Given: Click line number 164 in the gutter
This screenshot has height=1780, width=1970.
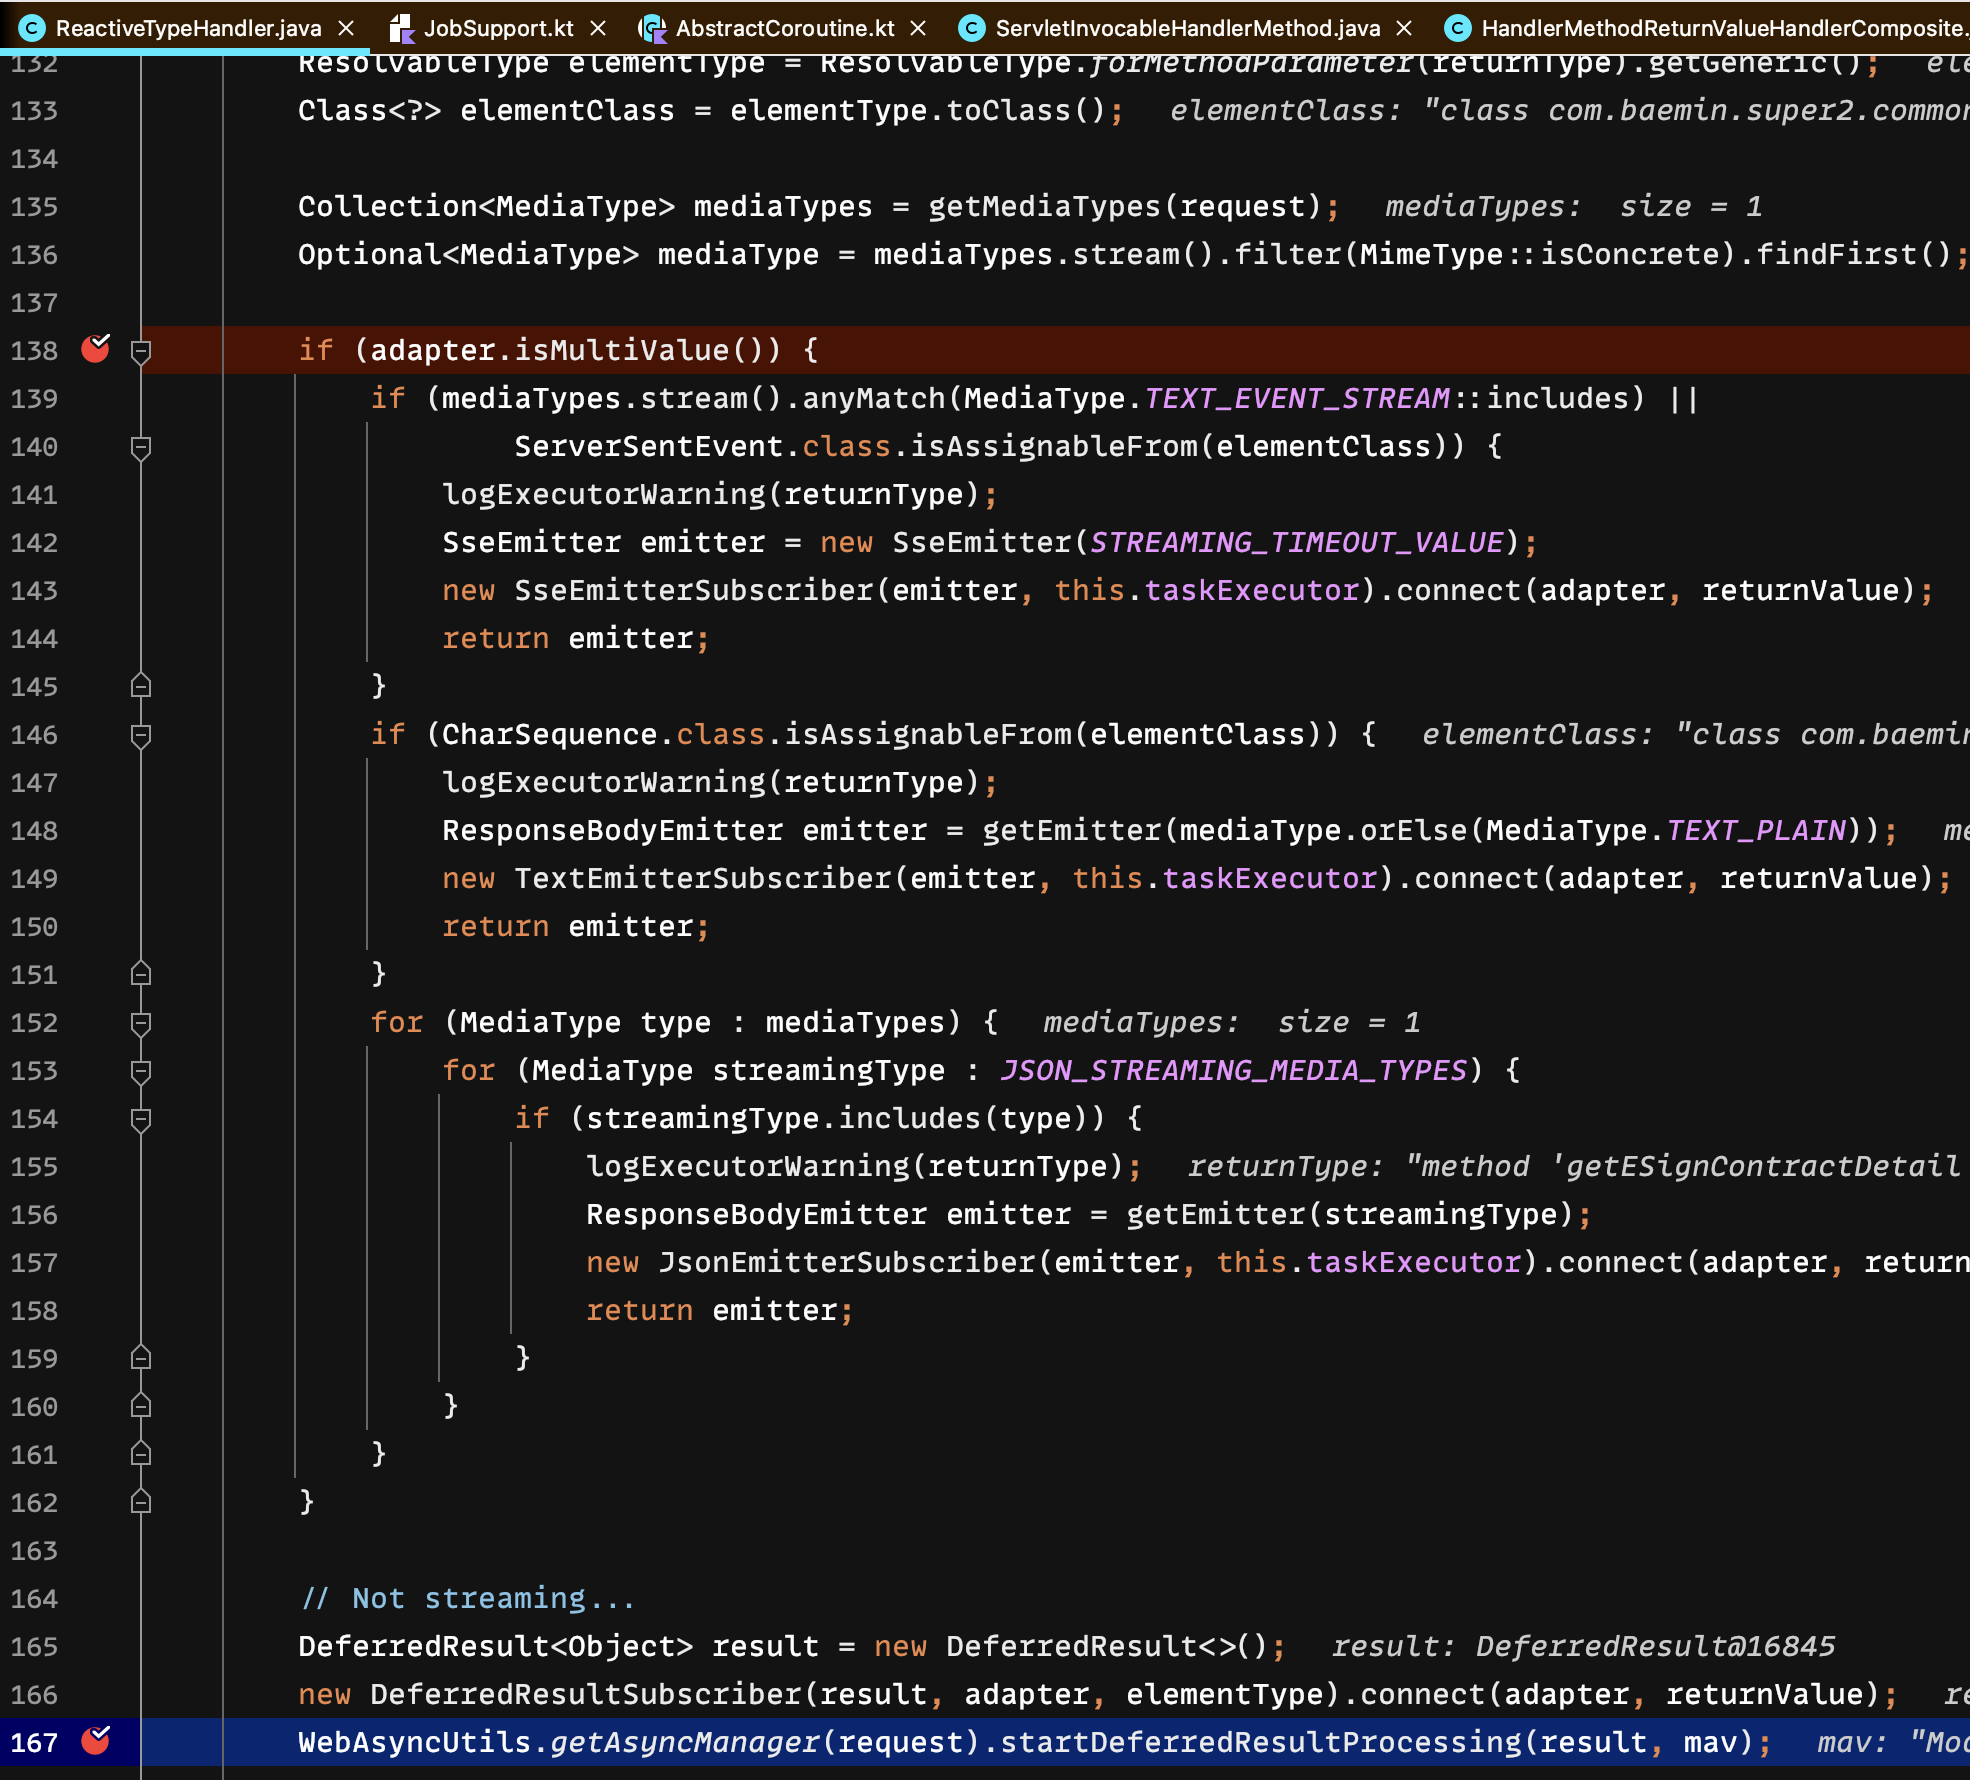Looking at the screenshot, I should (x=34, y=1598).
